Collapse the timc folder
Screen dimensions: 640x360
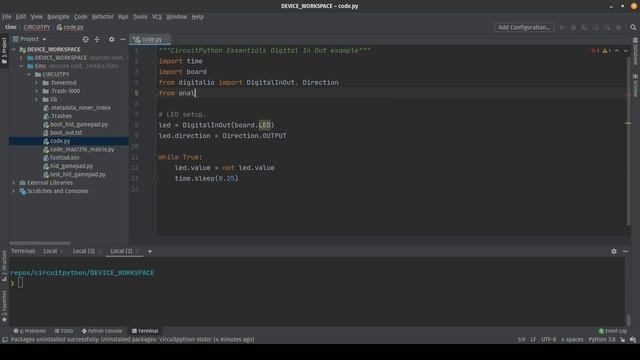tap(21, 66)
